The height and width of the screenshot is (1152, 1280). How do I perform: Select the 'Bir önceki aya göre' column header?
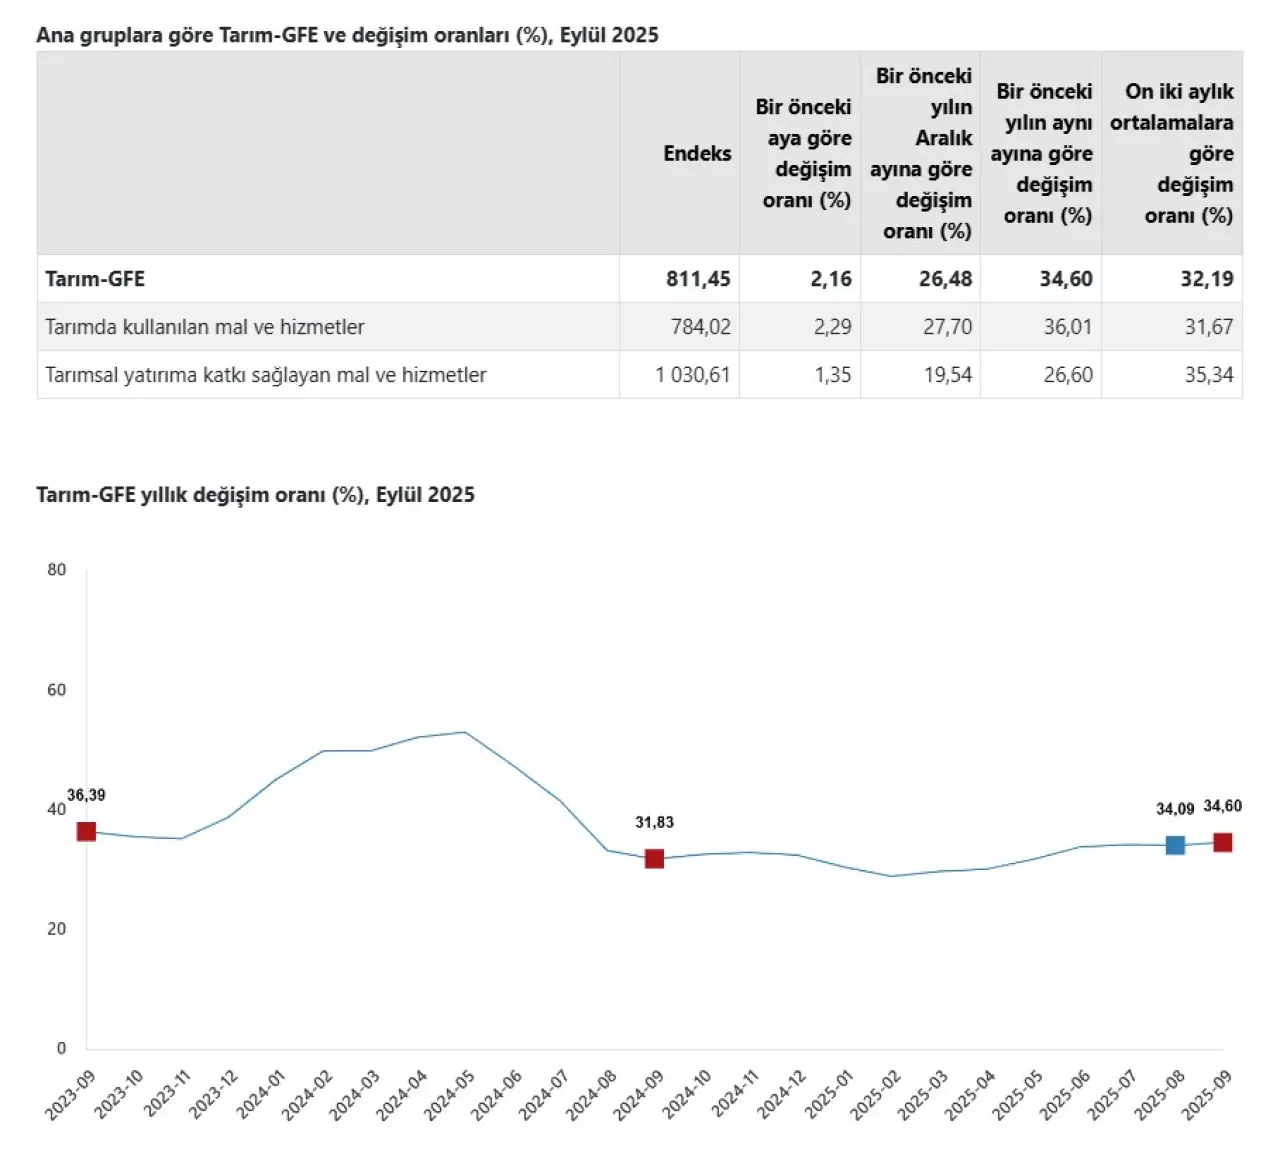pos(803,153)
